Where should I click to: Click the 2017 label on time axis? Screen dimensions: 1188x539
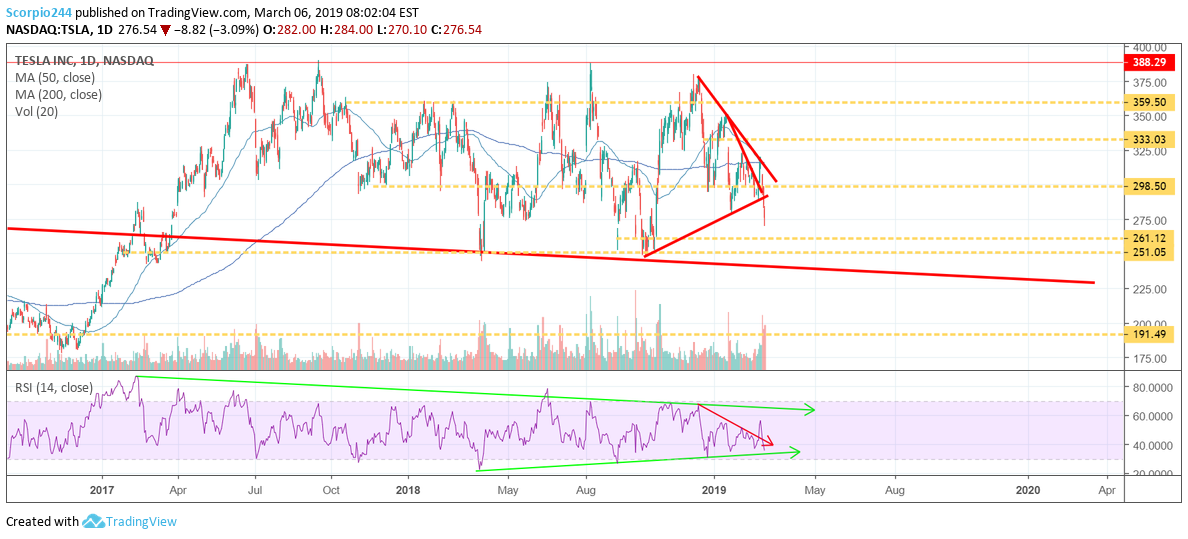point(101,490)
